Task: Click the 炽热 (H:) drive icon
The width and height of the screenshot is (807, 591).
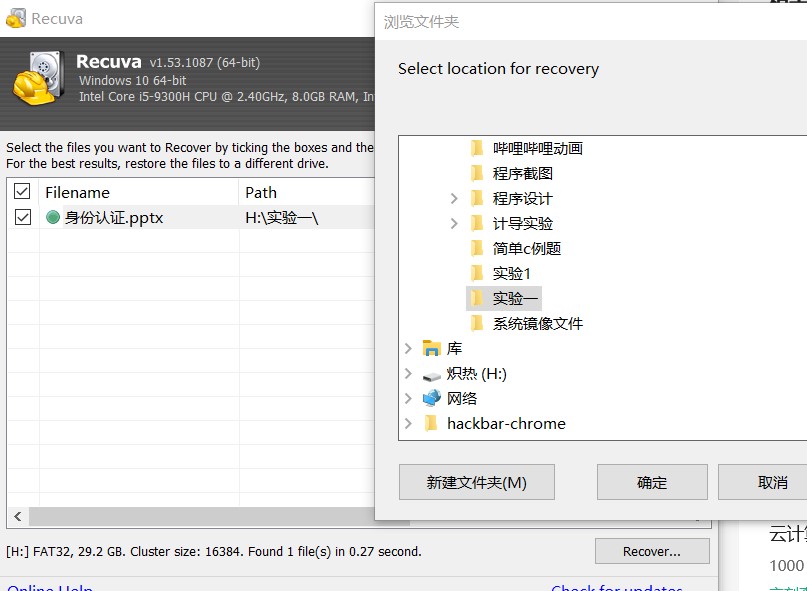Action: (x=432, y=375)
